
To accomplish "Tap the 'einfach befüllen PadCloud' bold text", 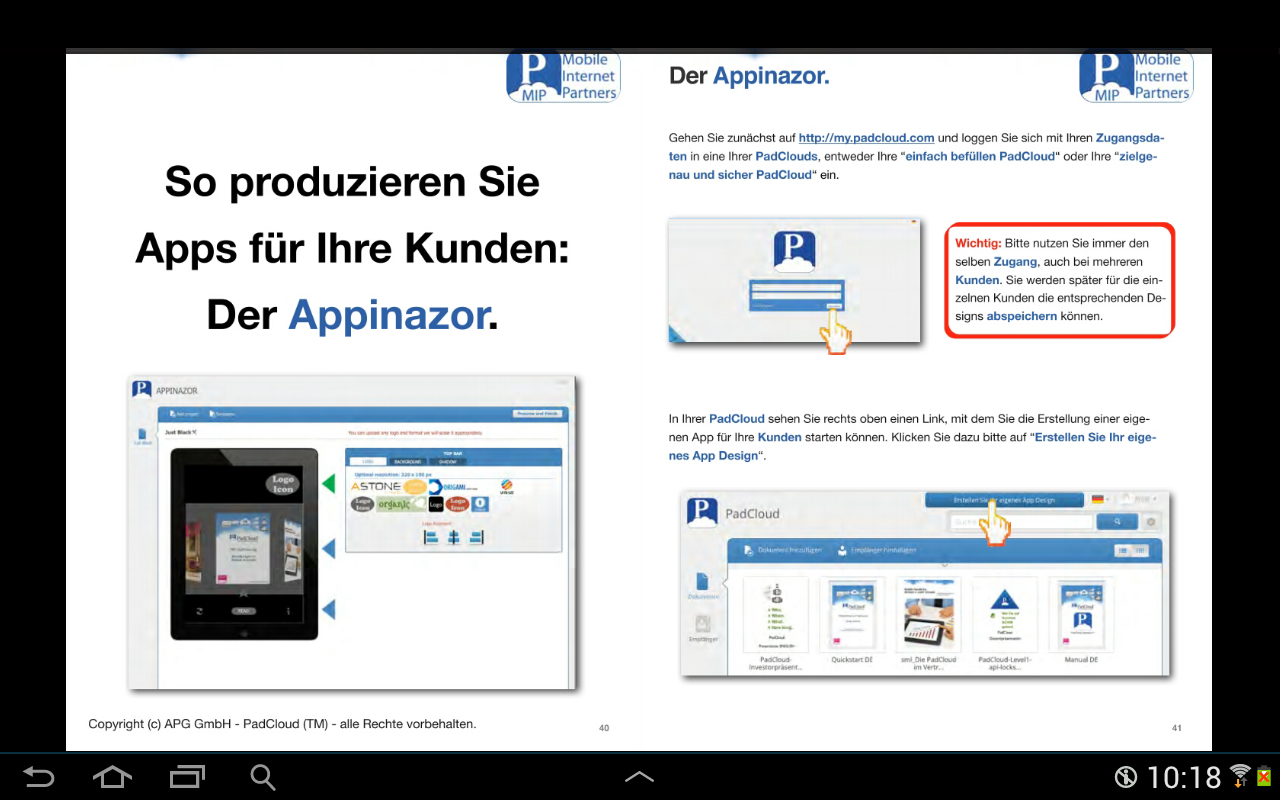I will click(x=979, y=157).
